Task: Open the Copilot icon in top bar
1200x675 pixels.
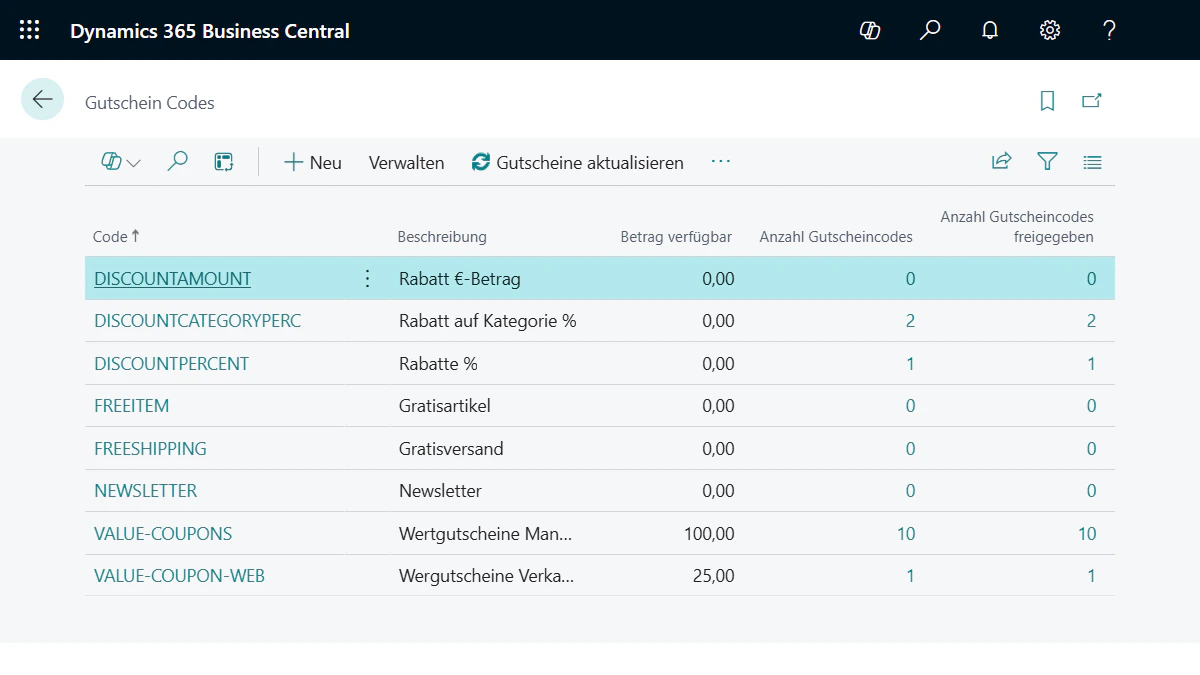Action: 870,30
